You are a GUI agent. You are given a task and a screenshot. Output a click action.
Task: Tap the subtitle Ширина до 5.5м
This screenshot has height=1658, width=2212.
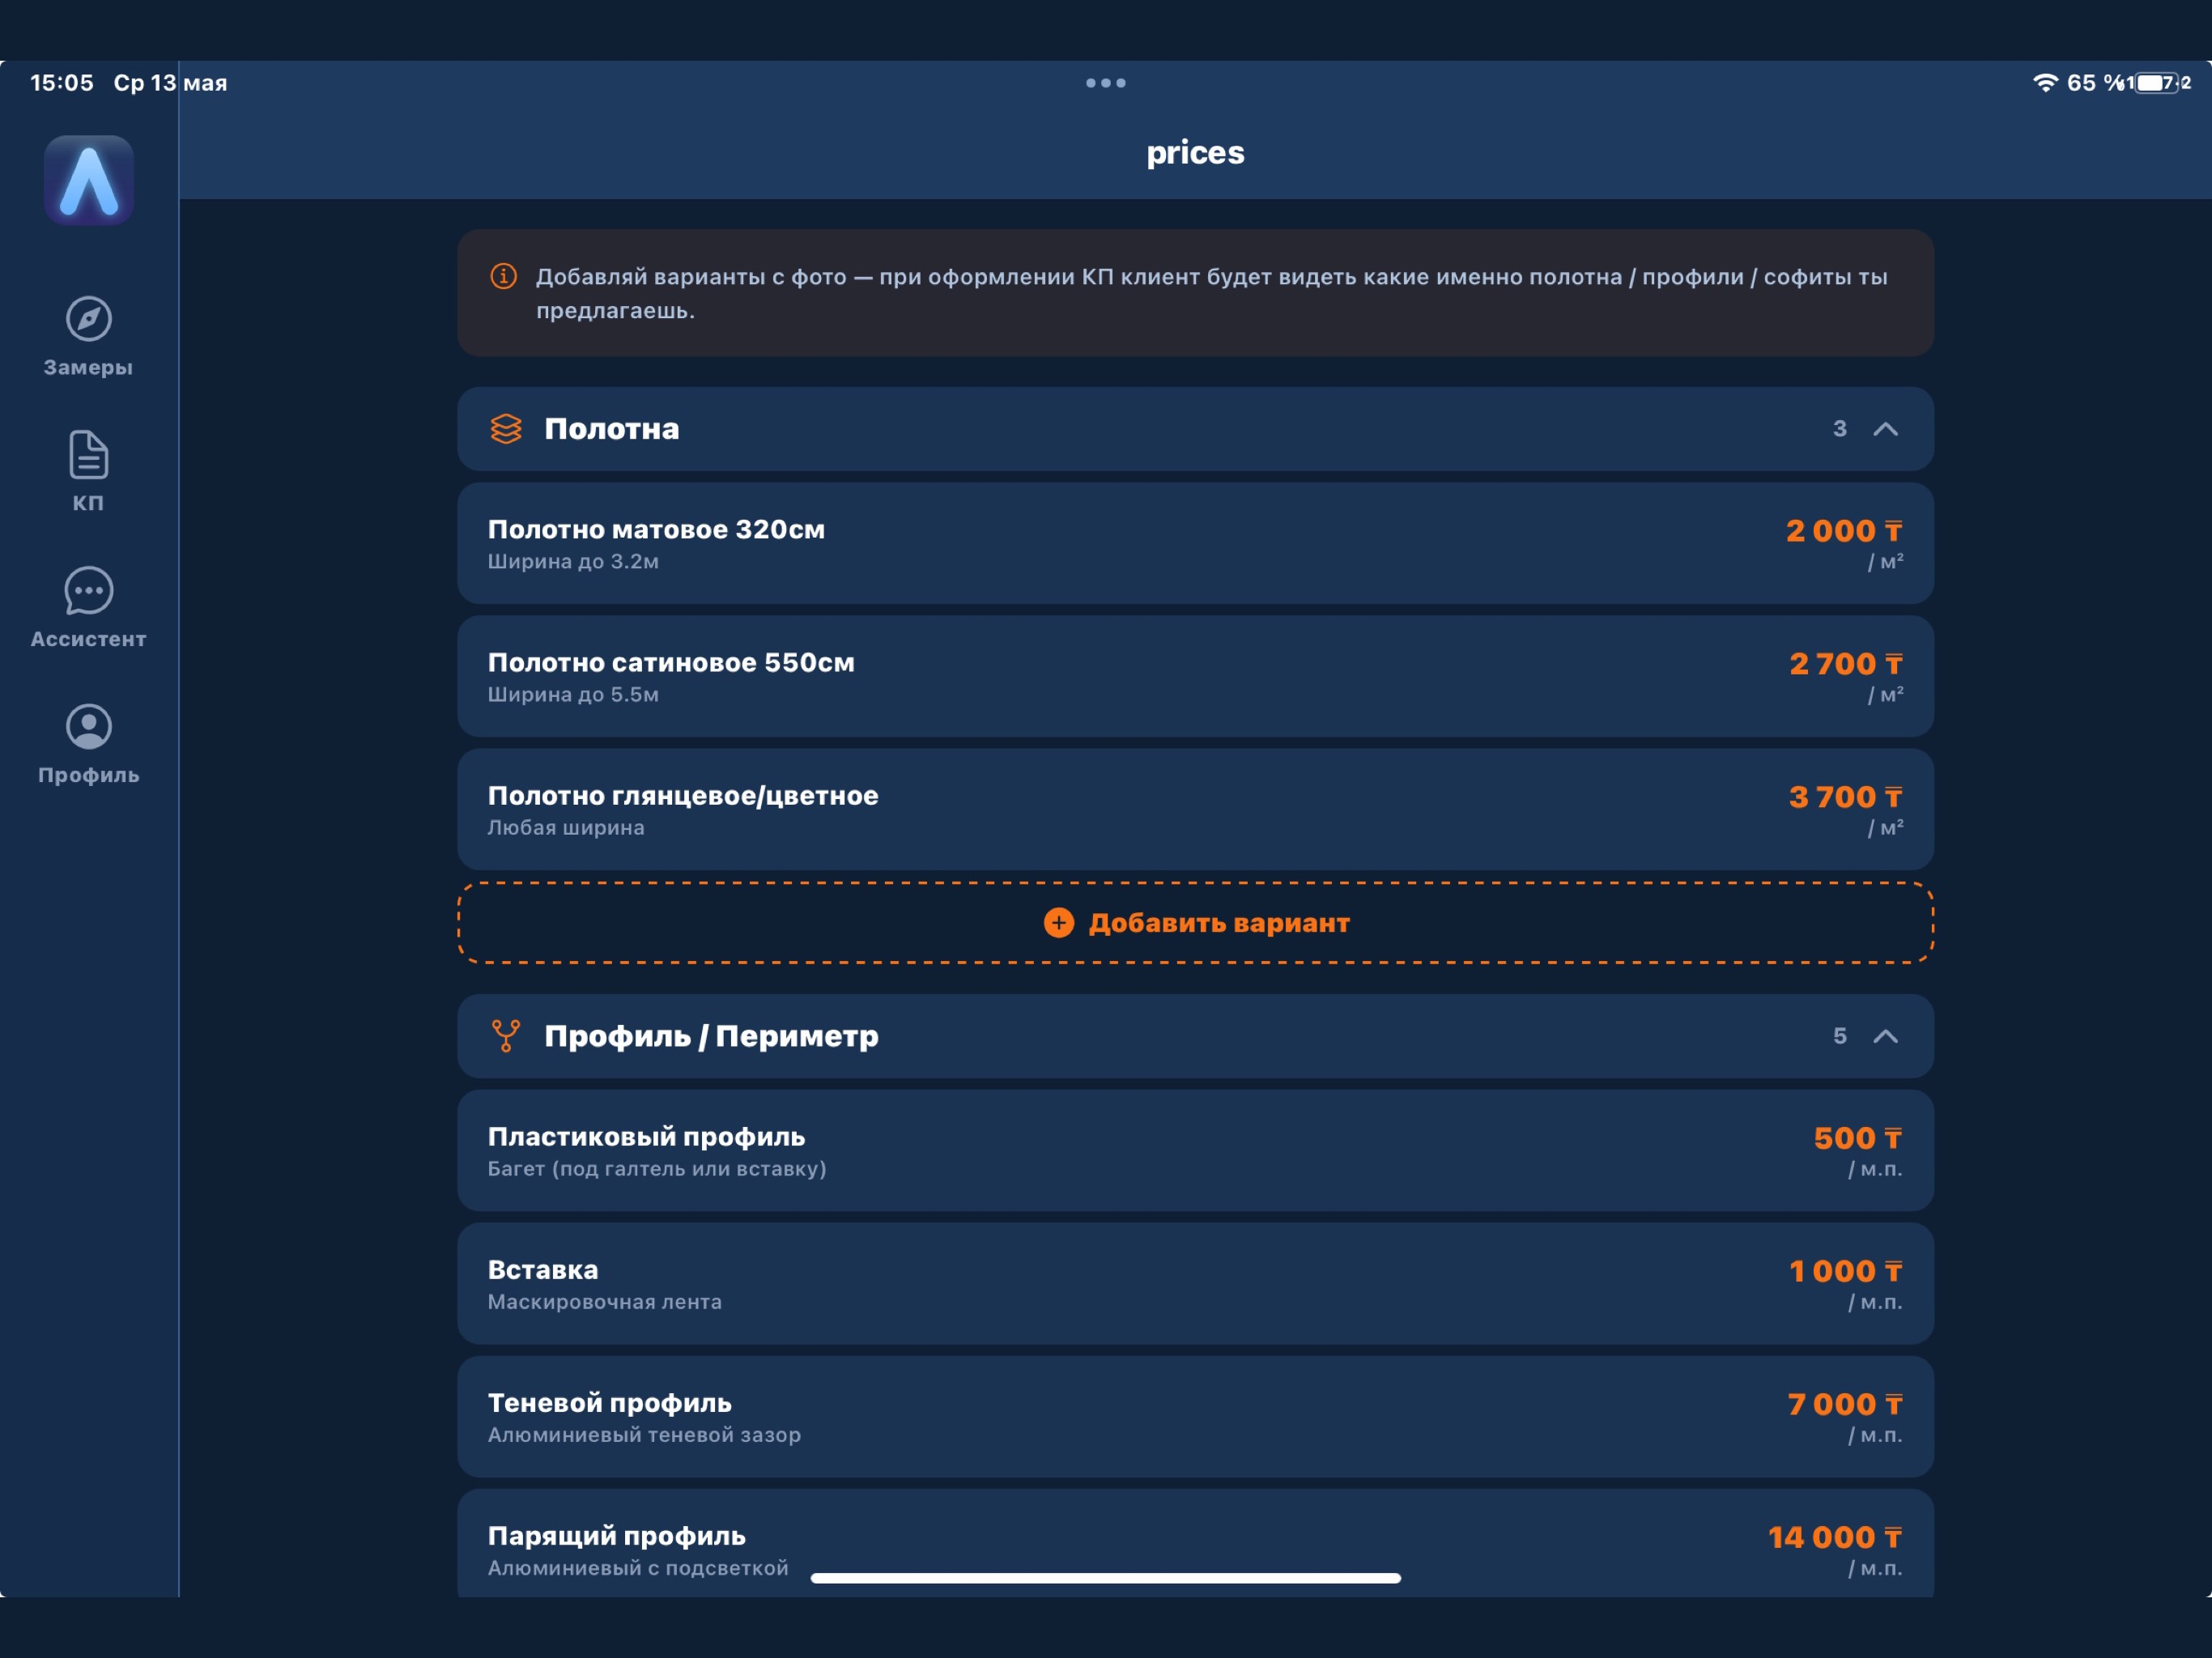(573, 695)
